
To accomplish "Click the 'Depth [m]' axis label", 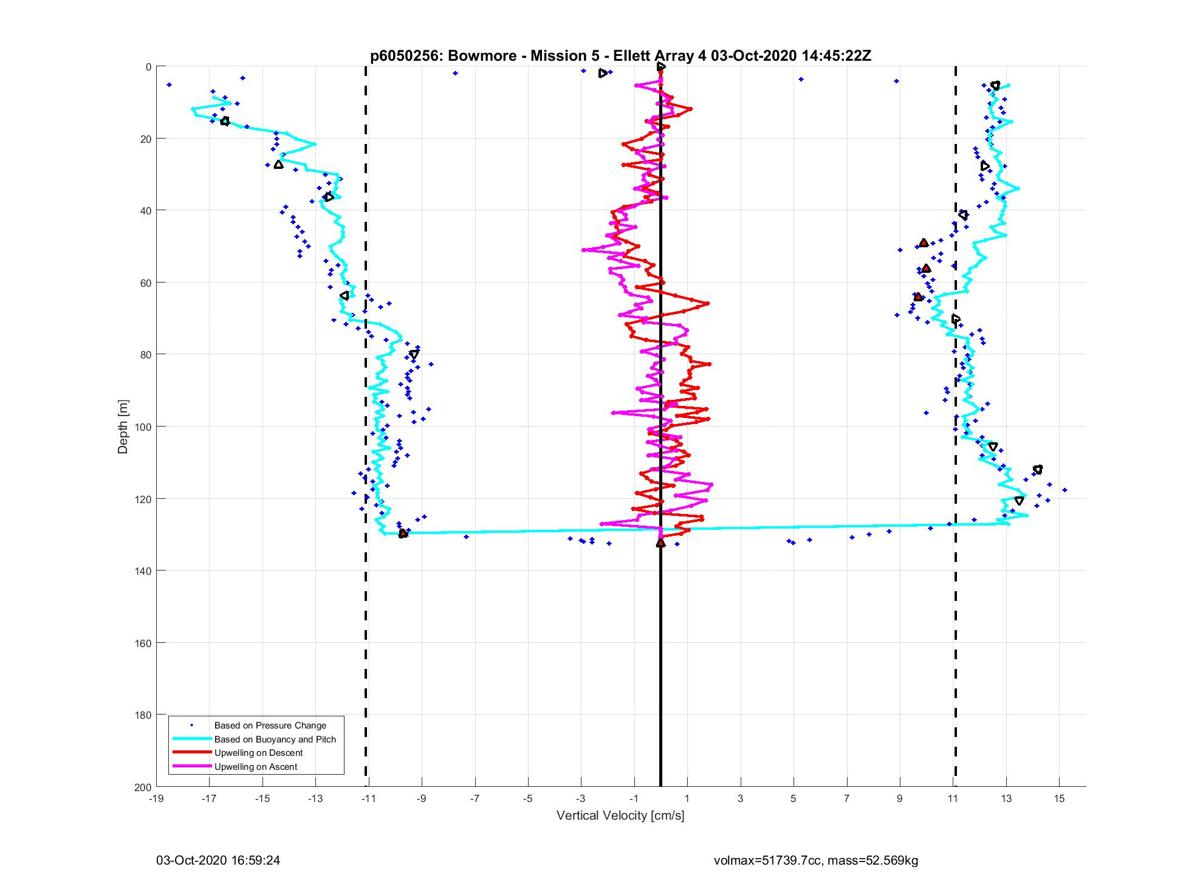I will (x=124, y=427).
